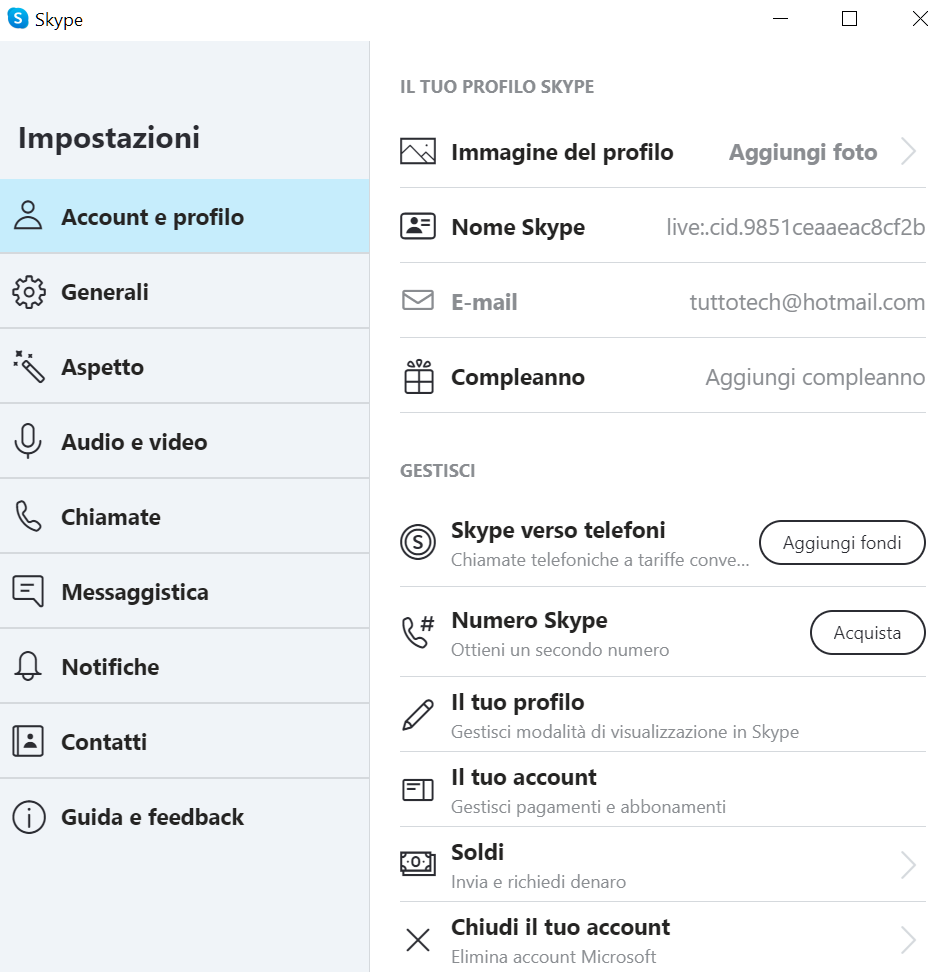The height and width of the screenshot is (972, 936).
Task: Click the Acquista button for Numero Skype
Action: pyautogui.click(x=867, y=632)
